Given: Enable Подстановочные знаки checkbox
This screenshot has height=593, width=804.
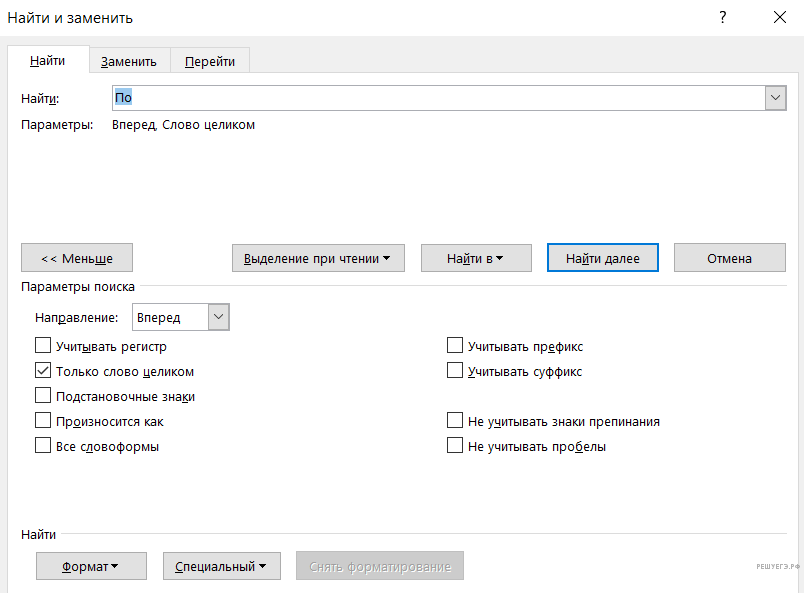Looking at the screenshot, I should pos(43,396).
